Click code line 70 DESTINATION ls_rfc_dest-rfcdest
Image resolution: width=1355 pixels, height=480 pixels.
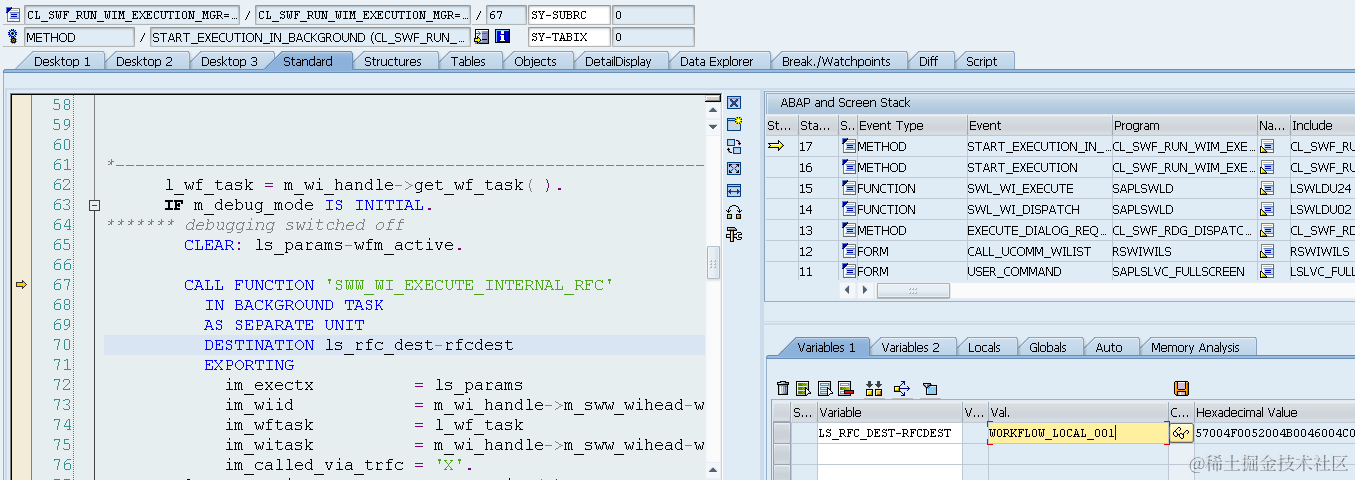(x=404, y=345)
